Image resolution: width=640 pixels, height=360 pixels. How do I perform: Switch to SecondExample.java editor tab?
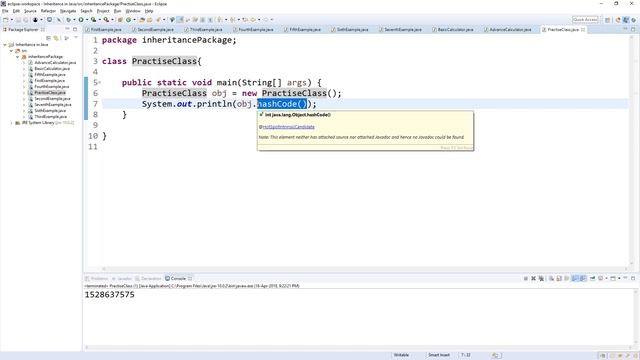(x=153, y=29)
